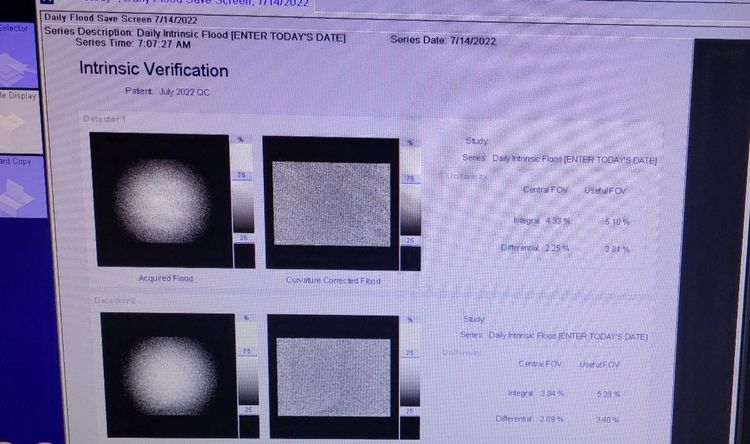Click the Series Date 7/14/2022 label
The width and height of the screenshot is (750, 444).
[441, 40]
